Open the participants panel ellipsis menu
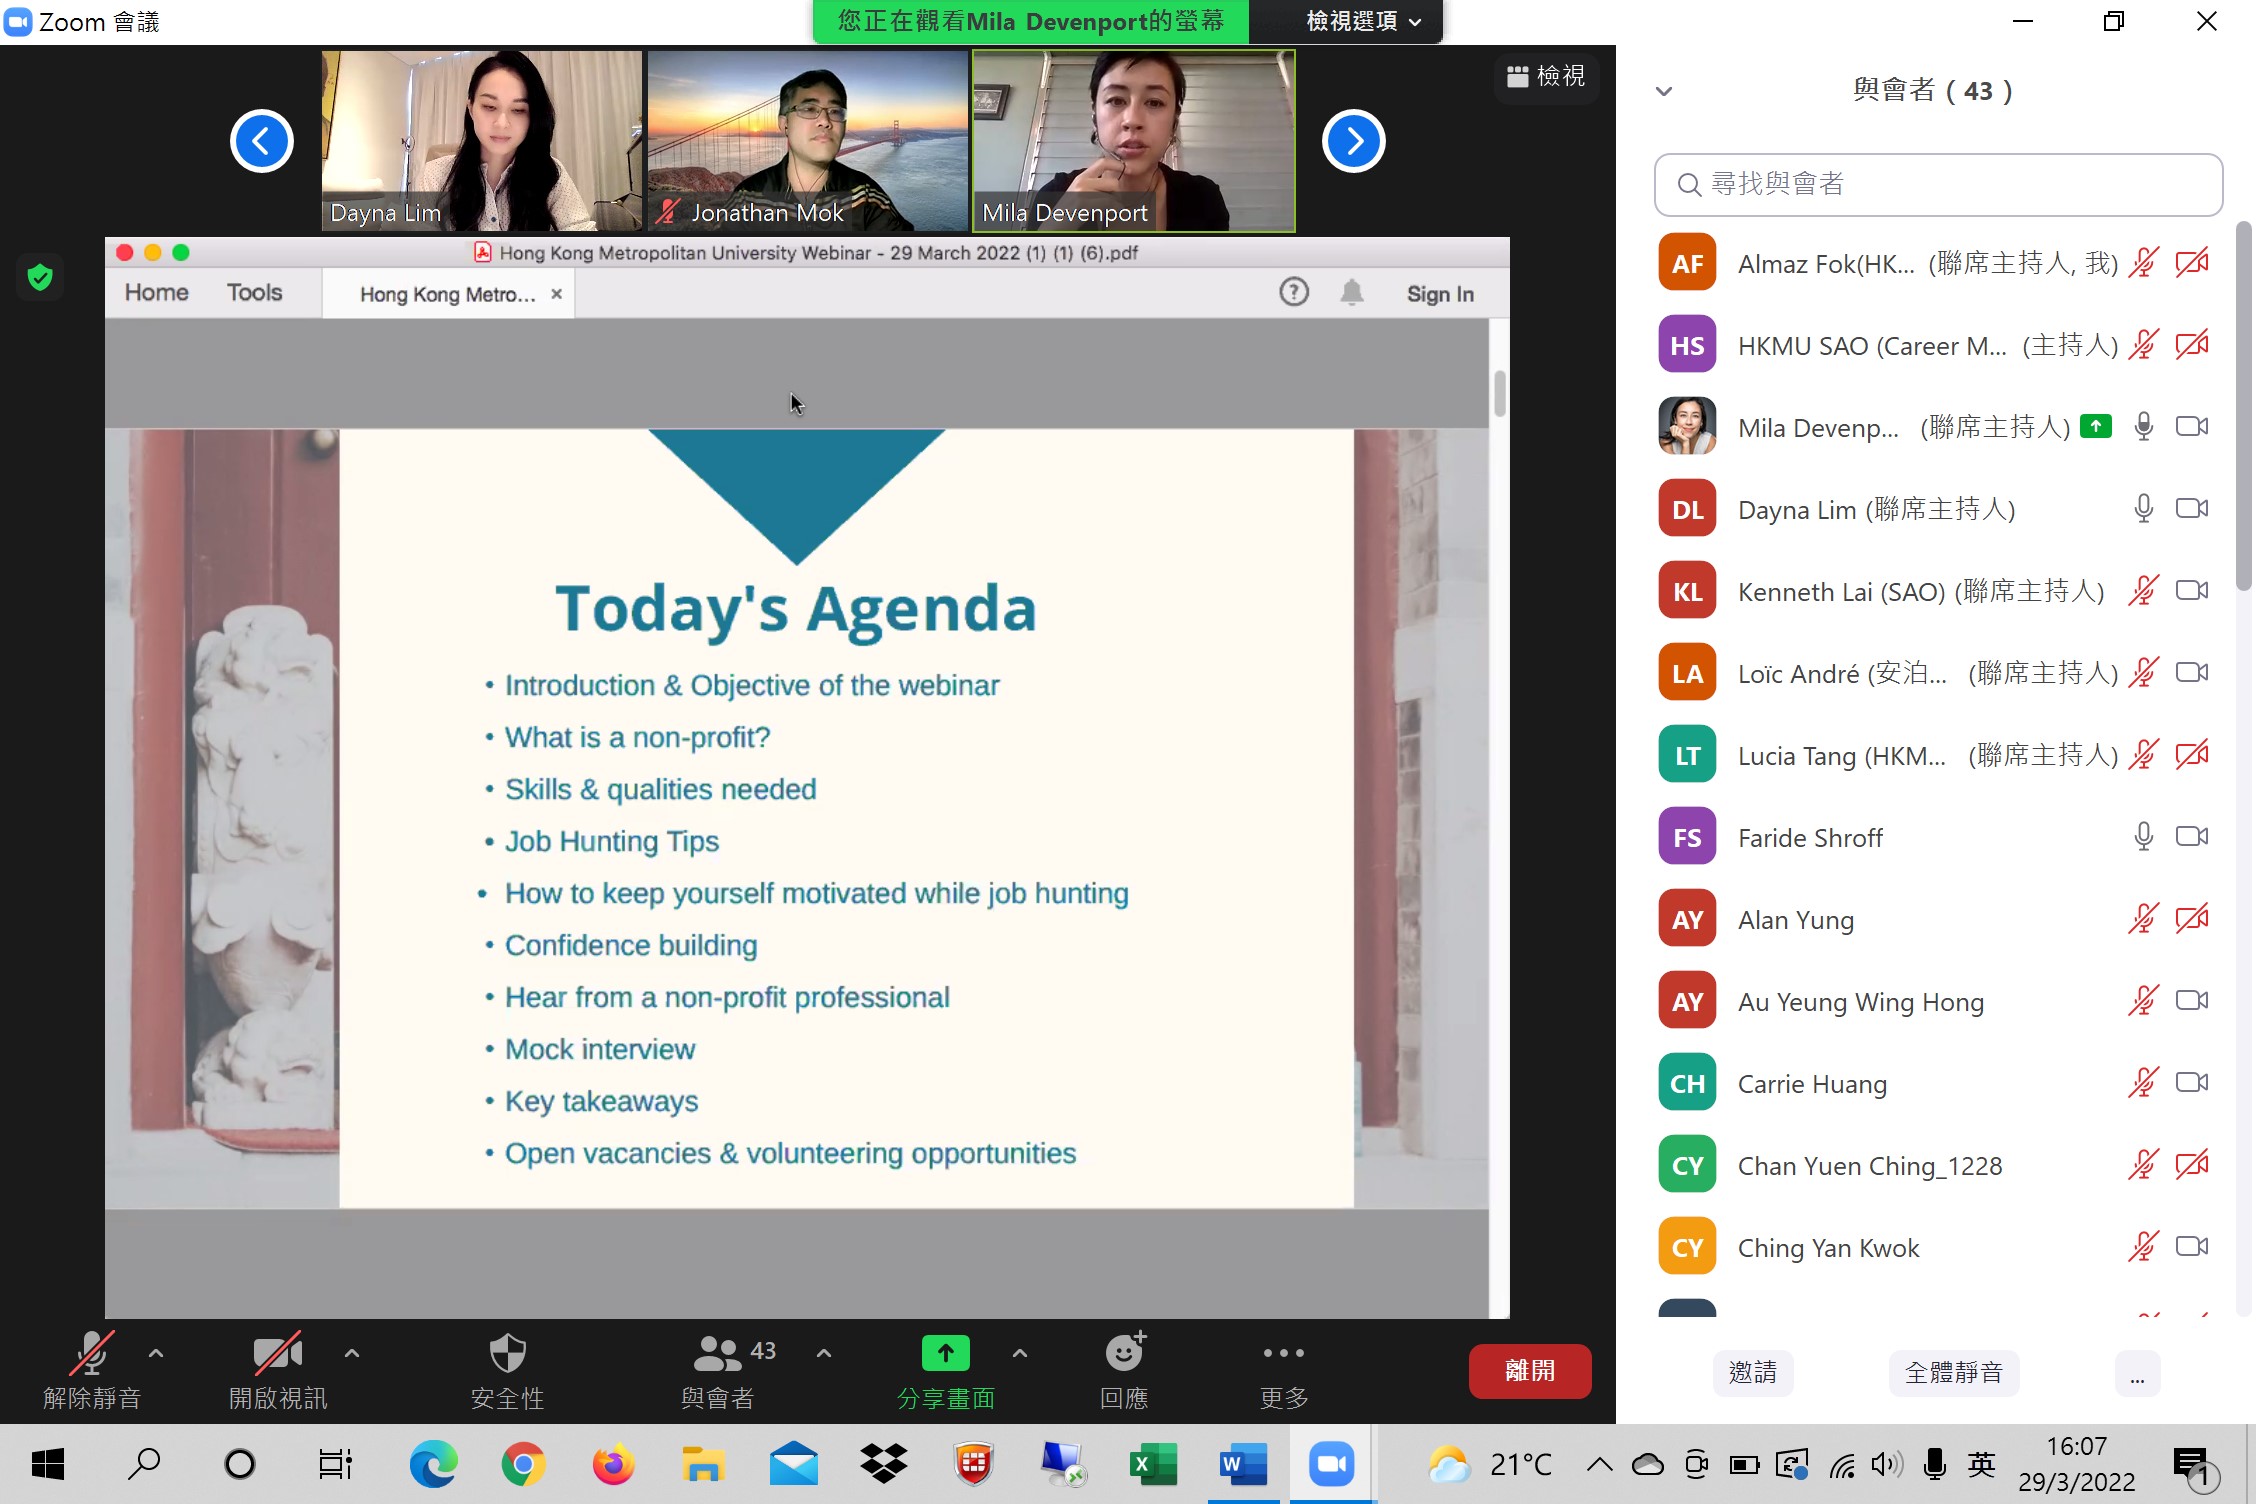 [x=2138, y=1372]
